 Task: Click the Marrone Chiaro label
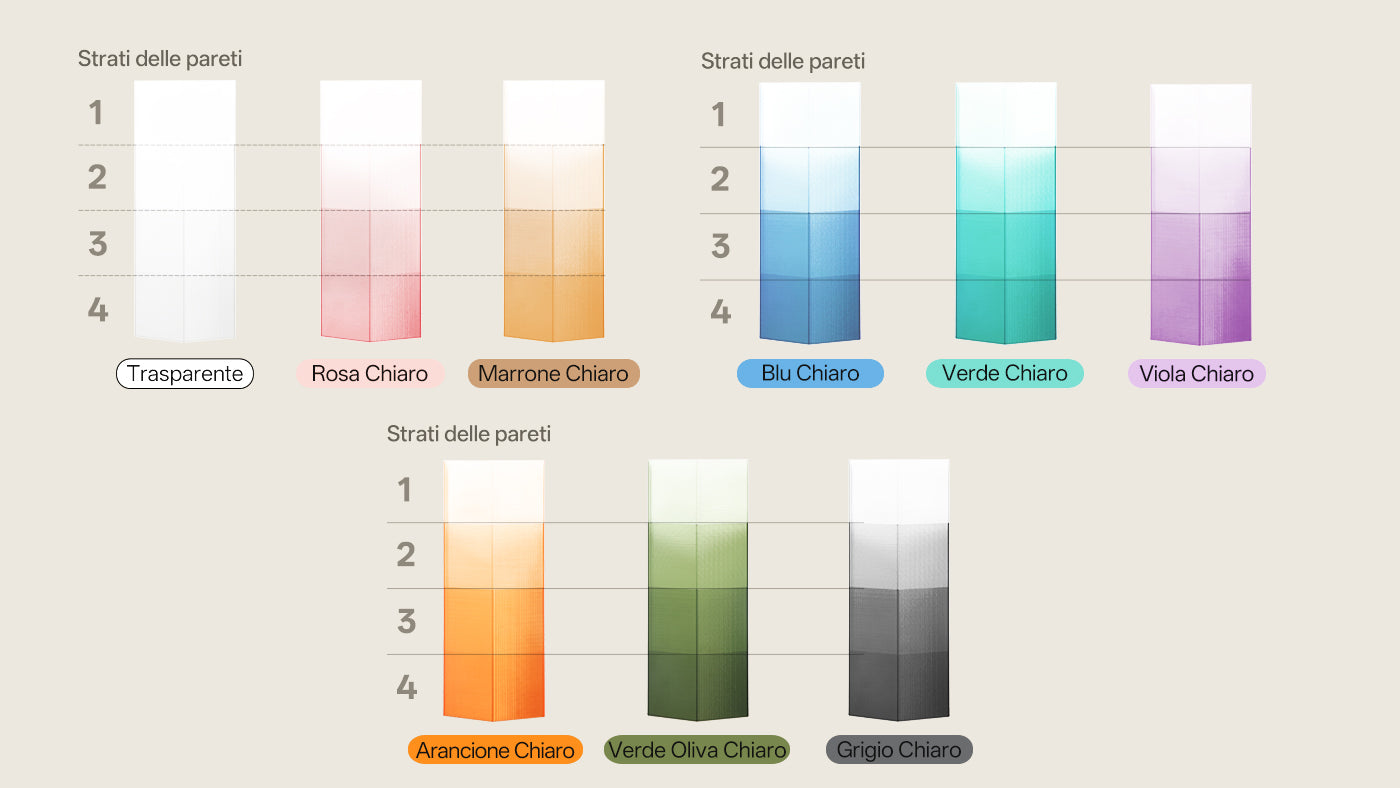click(554, 374)
